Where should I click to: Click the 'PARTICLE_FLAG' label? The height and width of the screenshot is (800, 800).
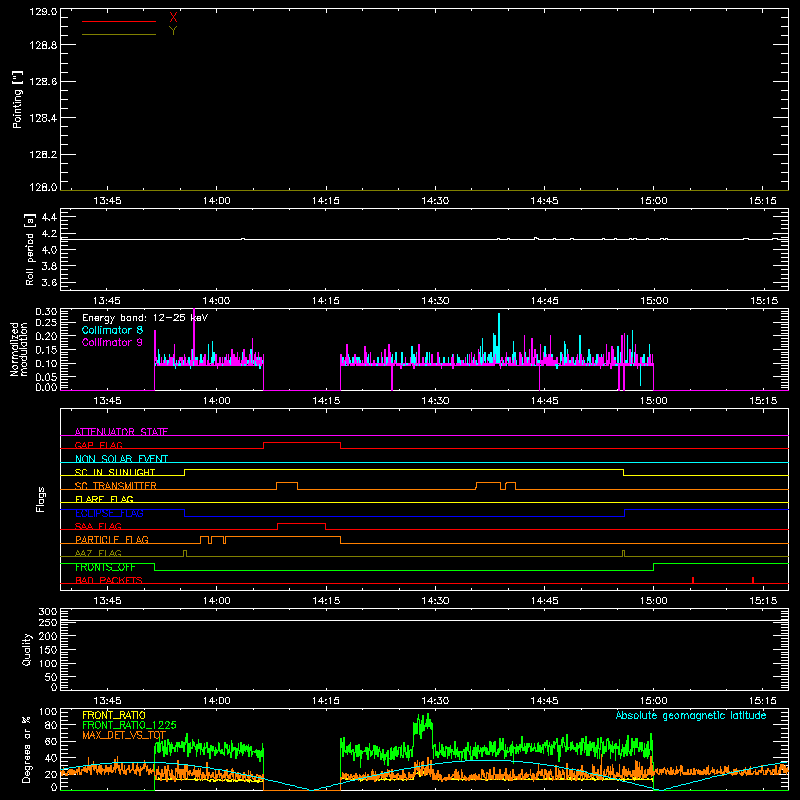point(112,539)
